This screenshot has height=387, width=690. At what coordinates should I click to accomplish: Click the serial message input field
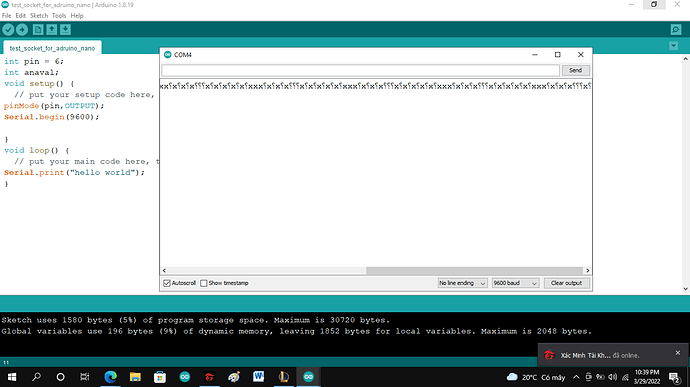pyautogui.click(x=360, y=70)
